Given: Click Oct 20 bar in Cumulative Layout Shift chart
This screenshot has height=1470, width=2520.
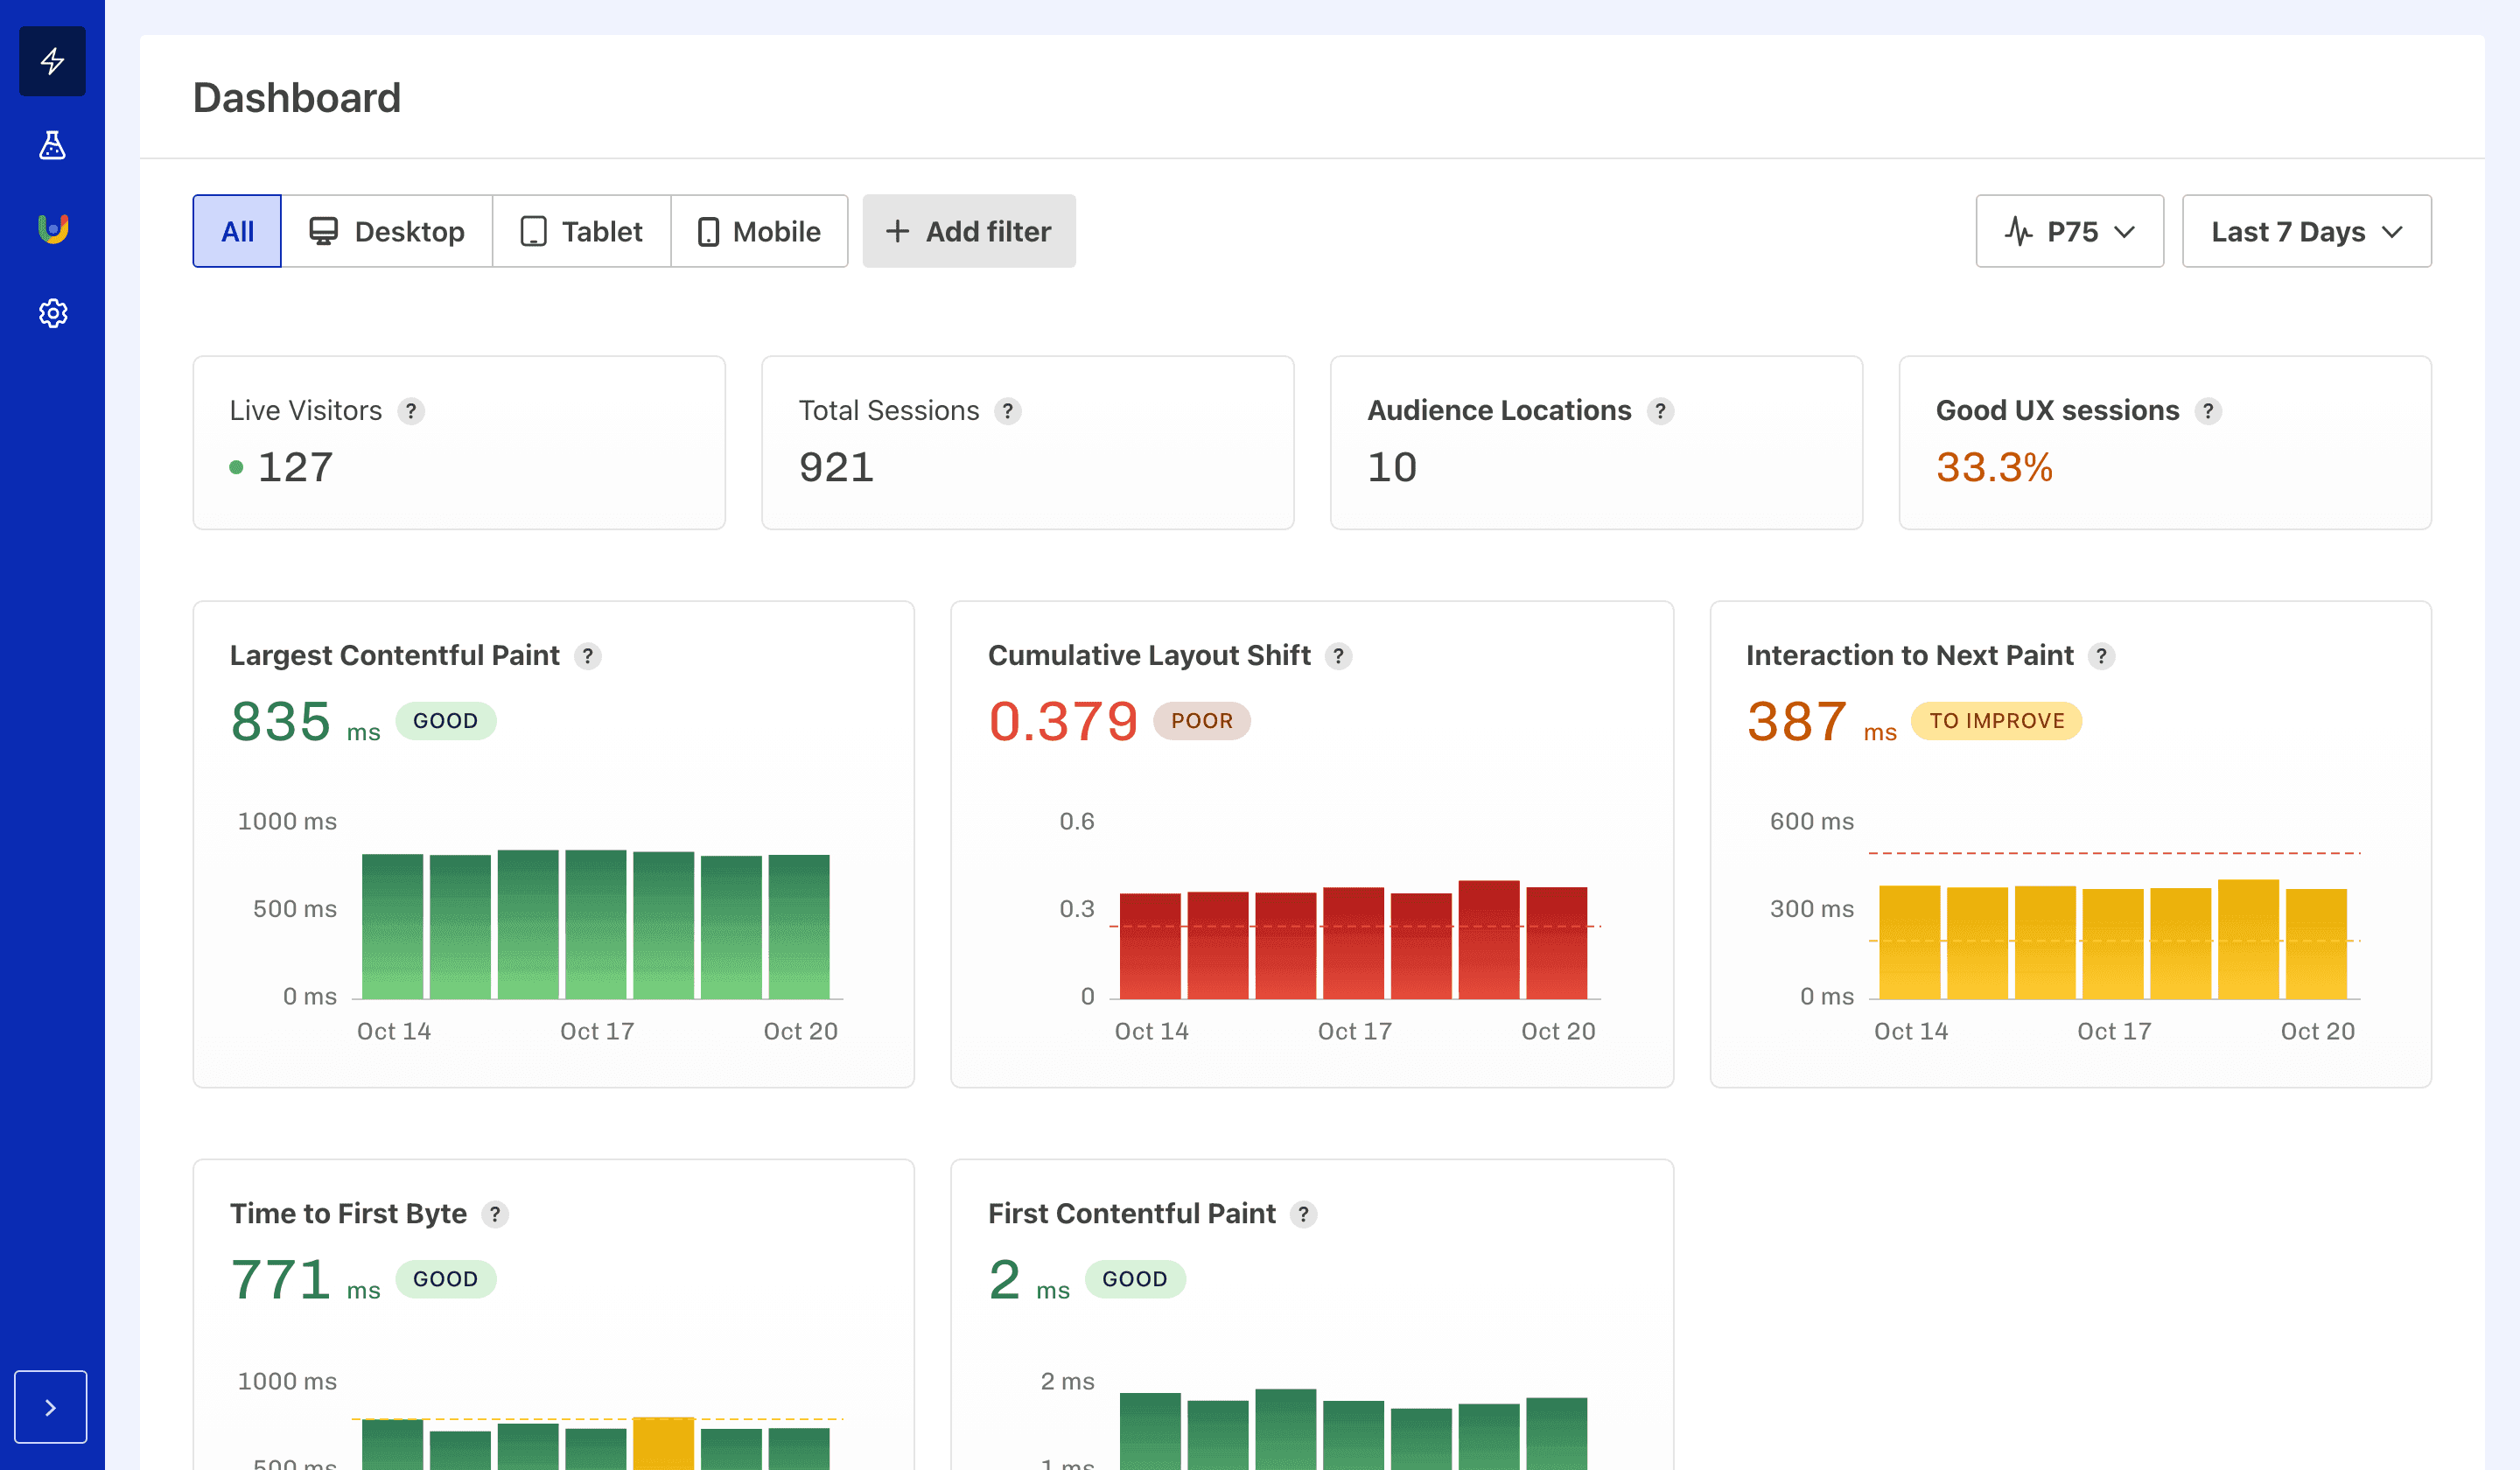Looking at the screenshot, I should [x=1556, y=942].
